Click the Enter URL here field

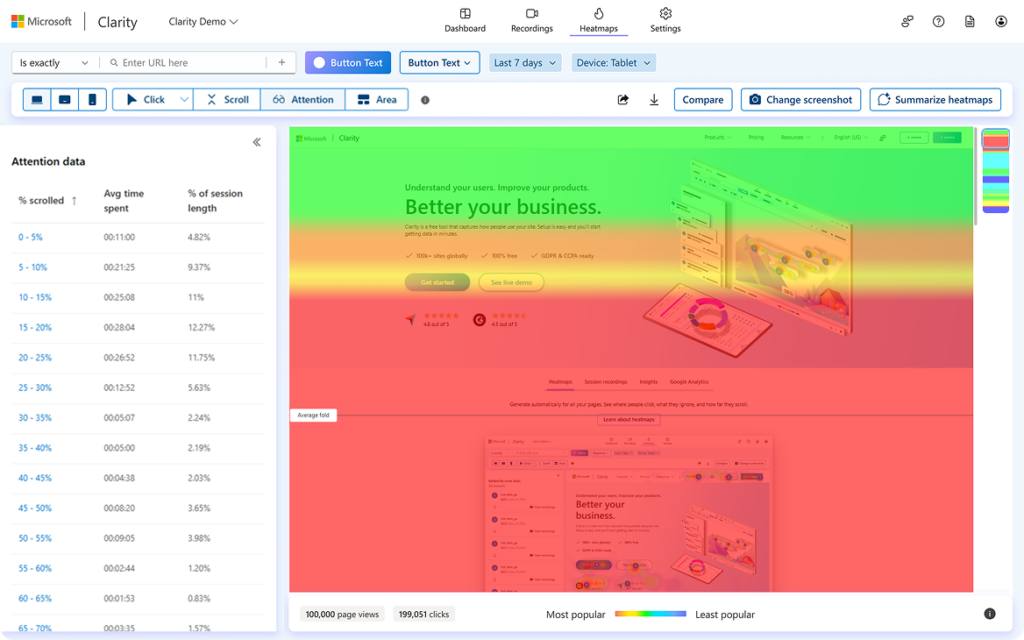190,63
